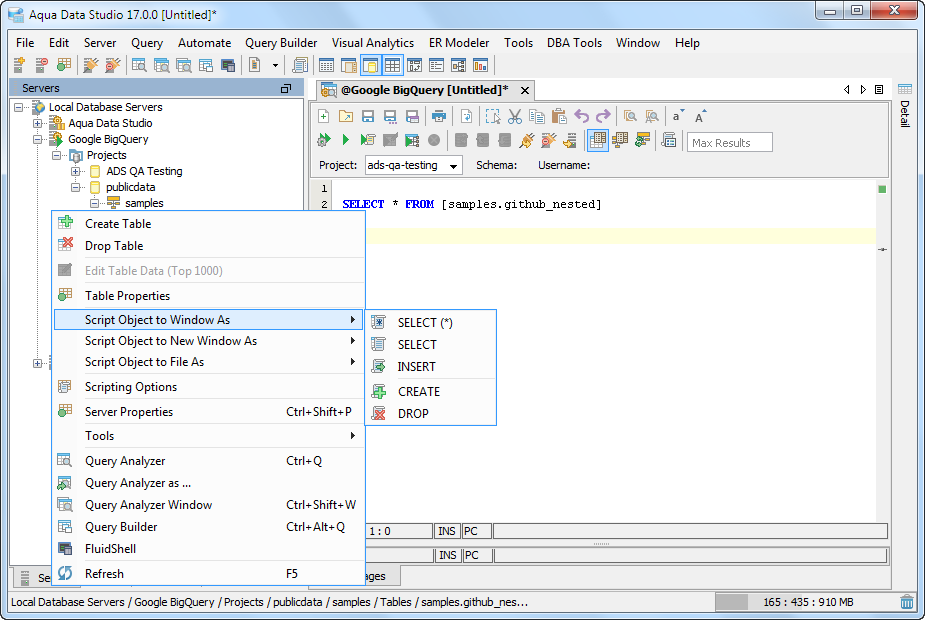The height and width of the screenshot is (620, 925).
Task: Toggle the highlighted window layout icon in main toolbar
Action: pos(370,65)
